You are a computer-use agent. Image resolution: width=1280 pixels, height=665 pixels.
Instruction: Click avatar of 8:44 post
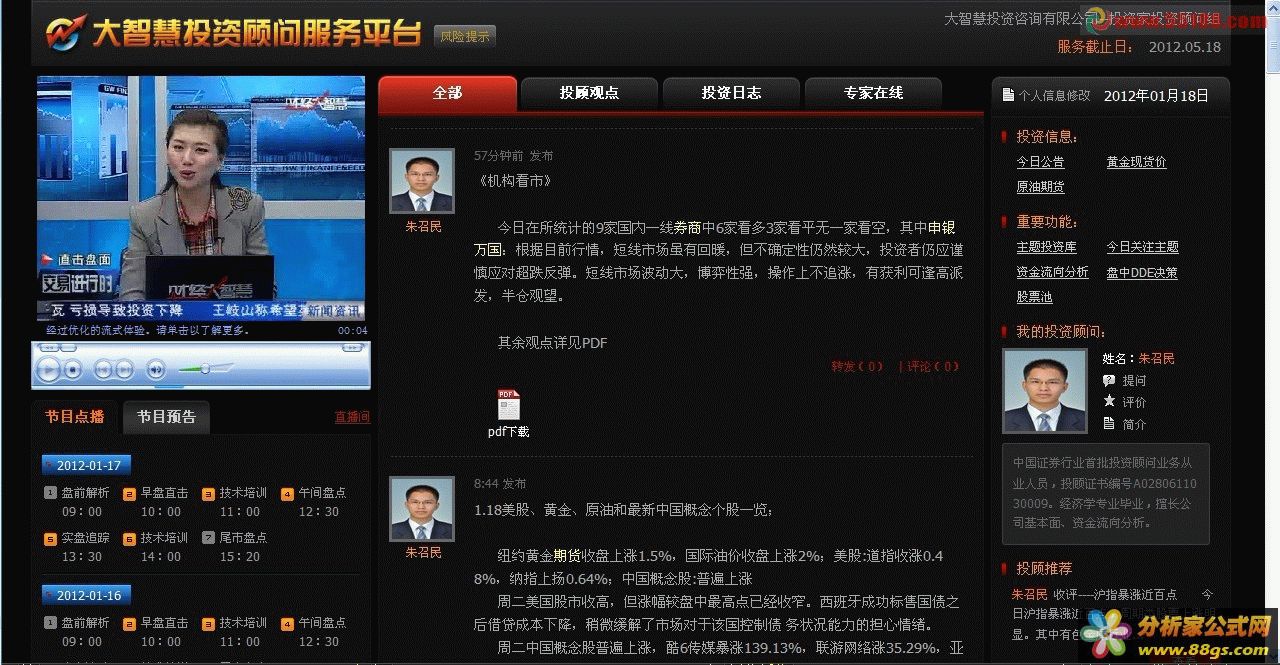click(422, 509)
